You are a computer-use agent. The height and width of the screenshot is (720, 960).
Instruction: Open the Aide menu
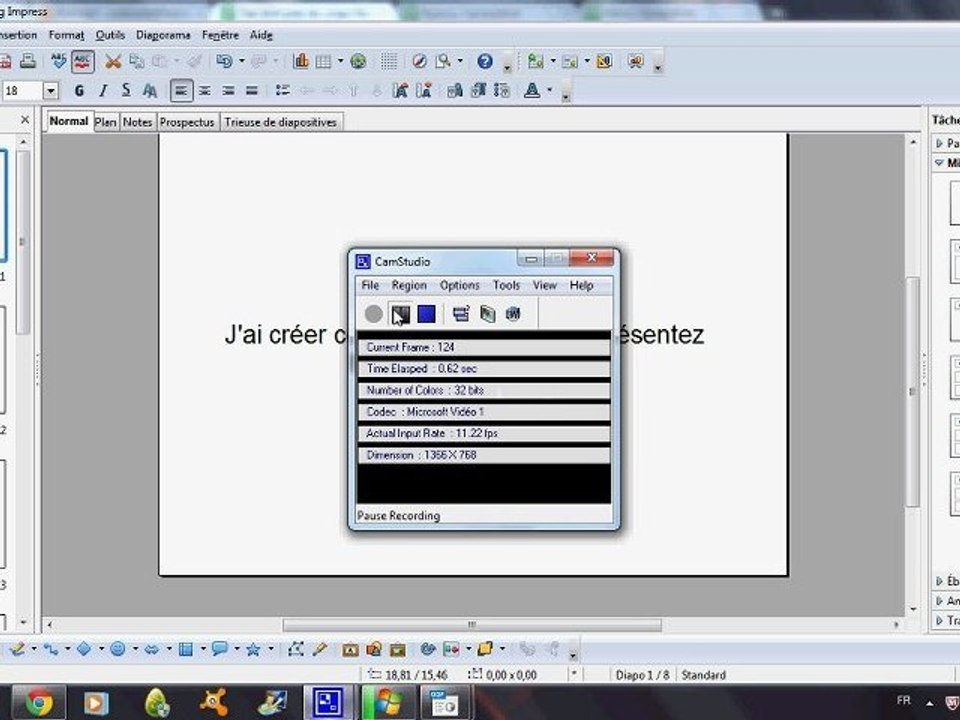tap(261, 36)
